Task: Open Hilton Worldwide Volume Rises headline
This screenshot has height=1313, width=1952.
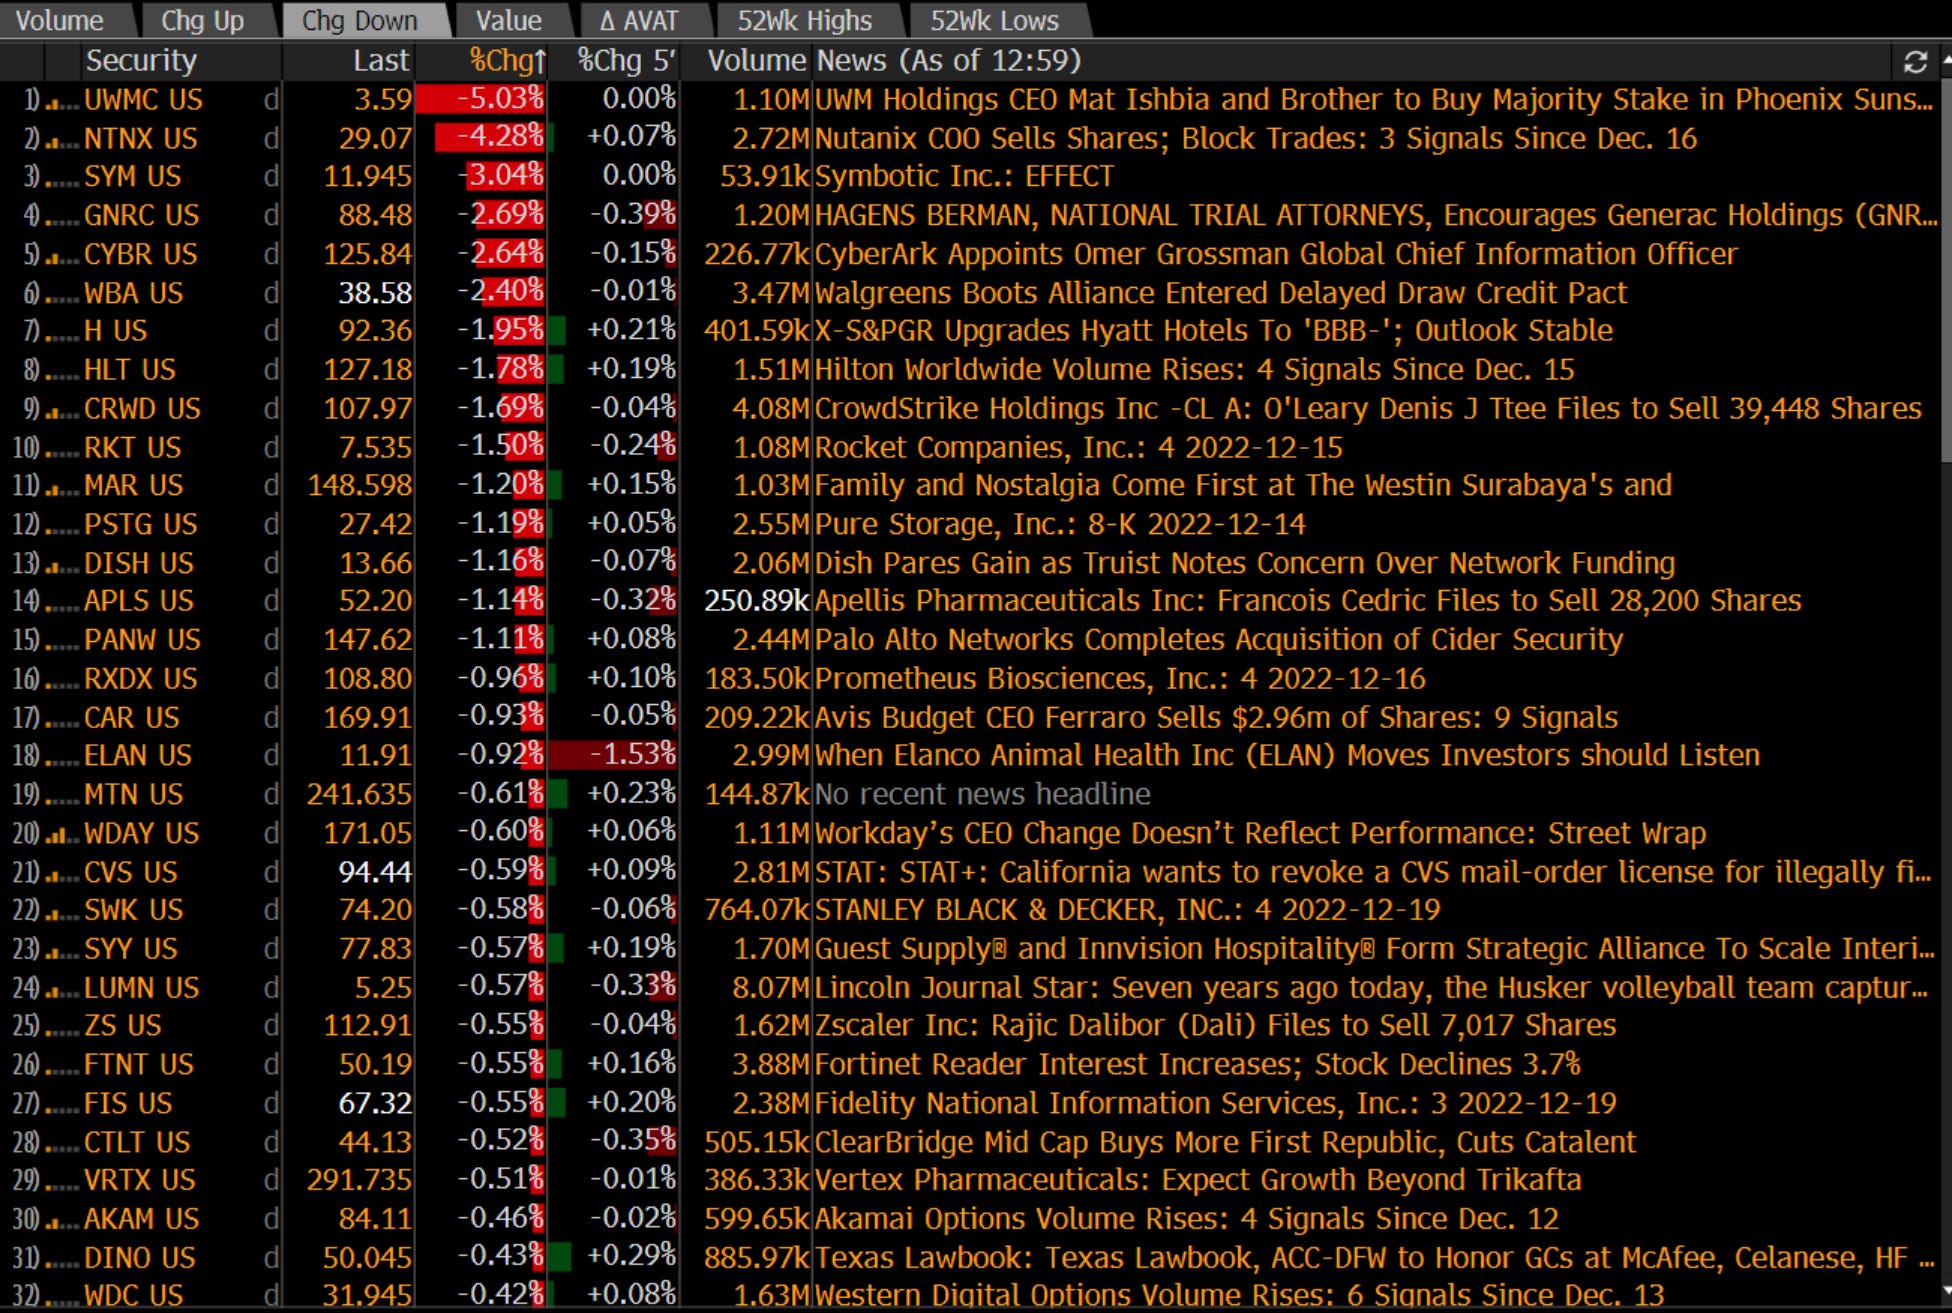Action: tap(1194, 370)
